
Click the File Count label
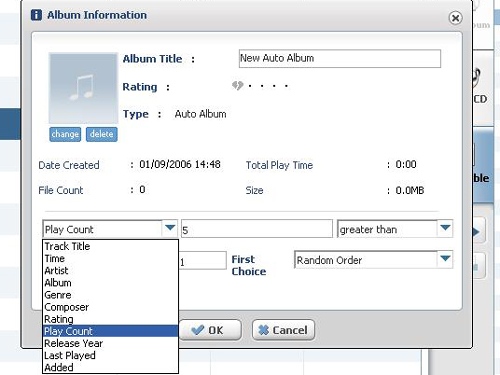[x=61, y=190]
